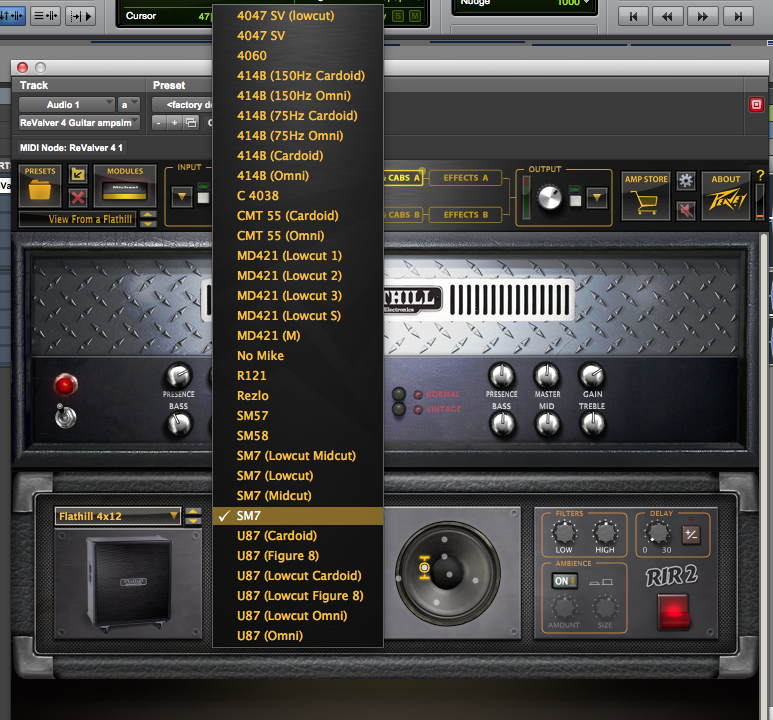The image size is (773, 720).
Task: Click the right channel GAIN knob
Action: [591, 376]
